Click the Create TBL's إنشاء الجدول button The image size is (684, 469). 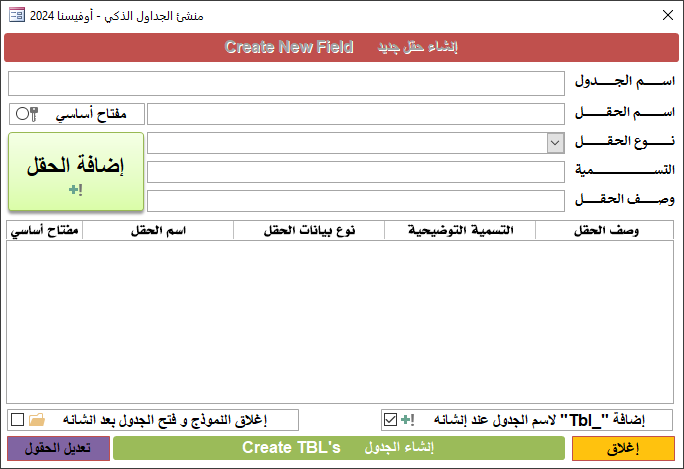pyautogui.click(x=339, y=448)
